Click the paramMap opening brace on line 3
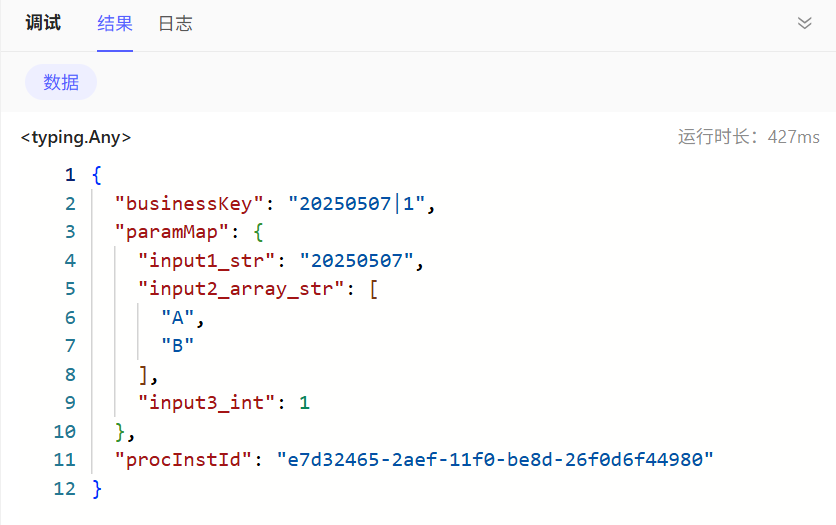836x525 pixels. click(259, 232)
